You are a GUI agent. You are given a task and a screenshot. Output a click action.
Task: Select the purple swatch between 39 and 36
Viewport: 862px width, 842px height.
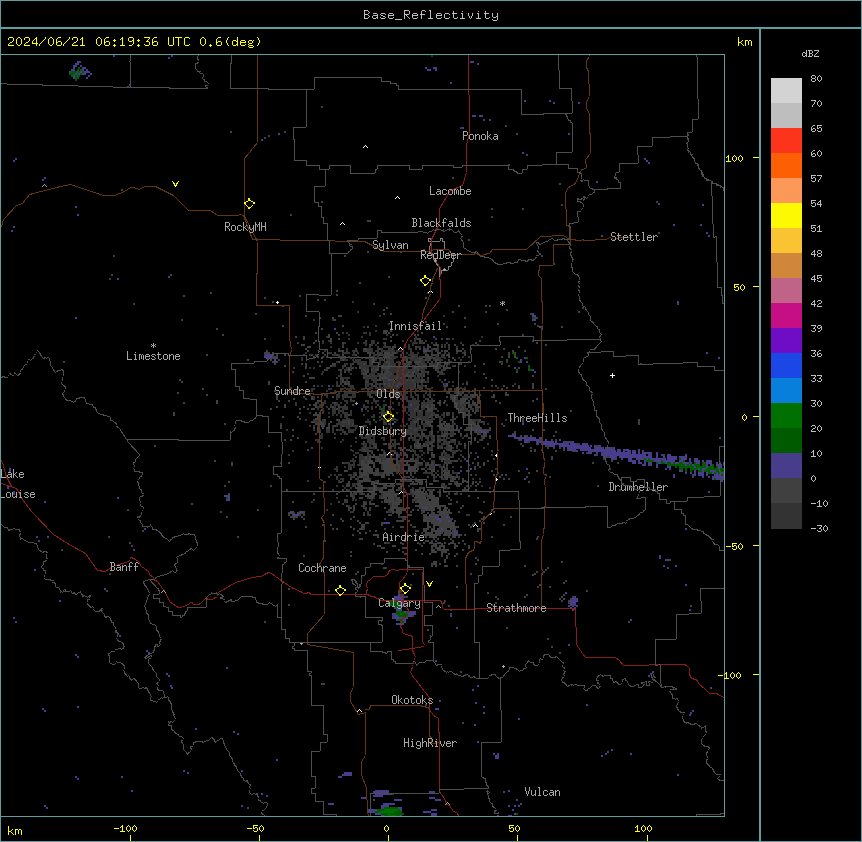[786, 341]
